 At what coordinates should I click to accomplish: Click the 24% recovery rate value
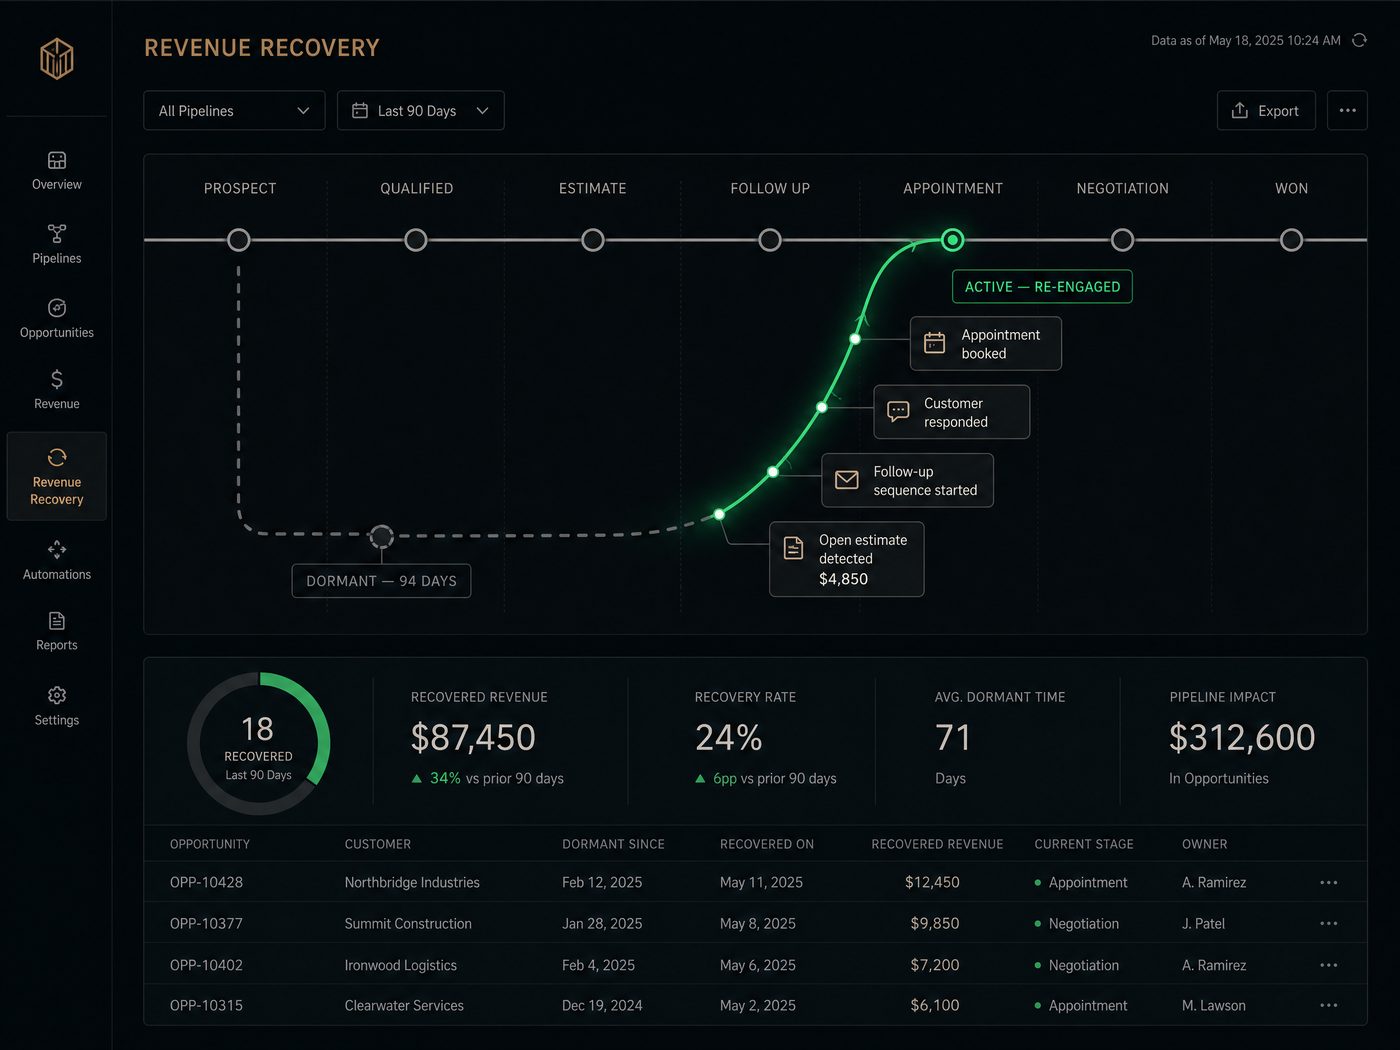point(729,738)
